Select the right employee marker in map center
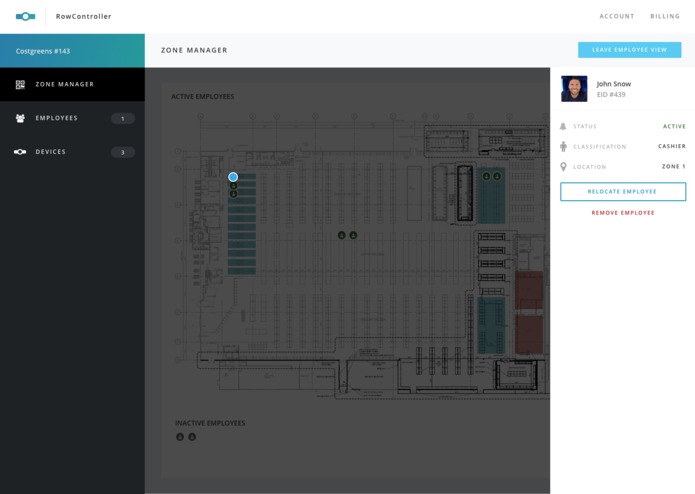This screenshot has width=695, height=494. (353, 235)
